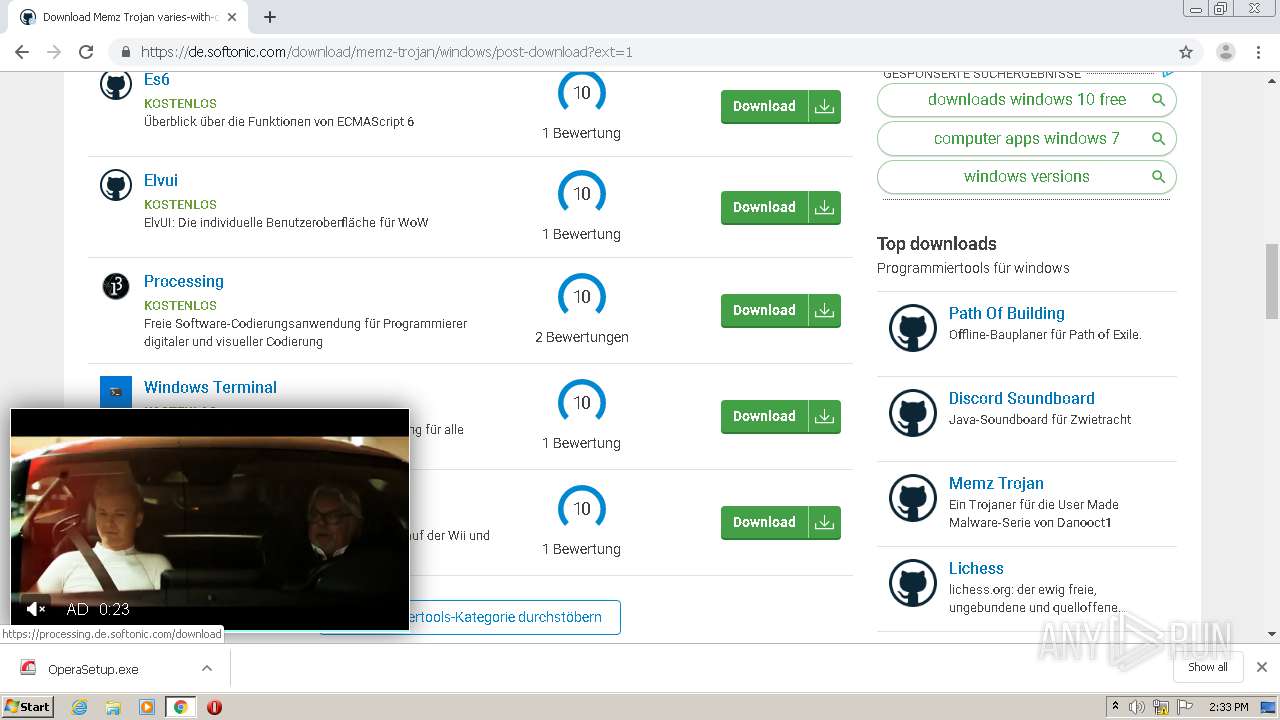
Task: Open Opera icon on taskbar
Action: 214,707
